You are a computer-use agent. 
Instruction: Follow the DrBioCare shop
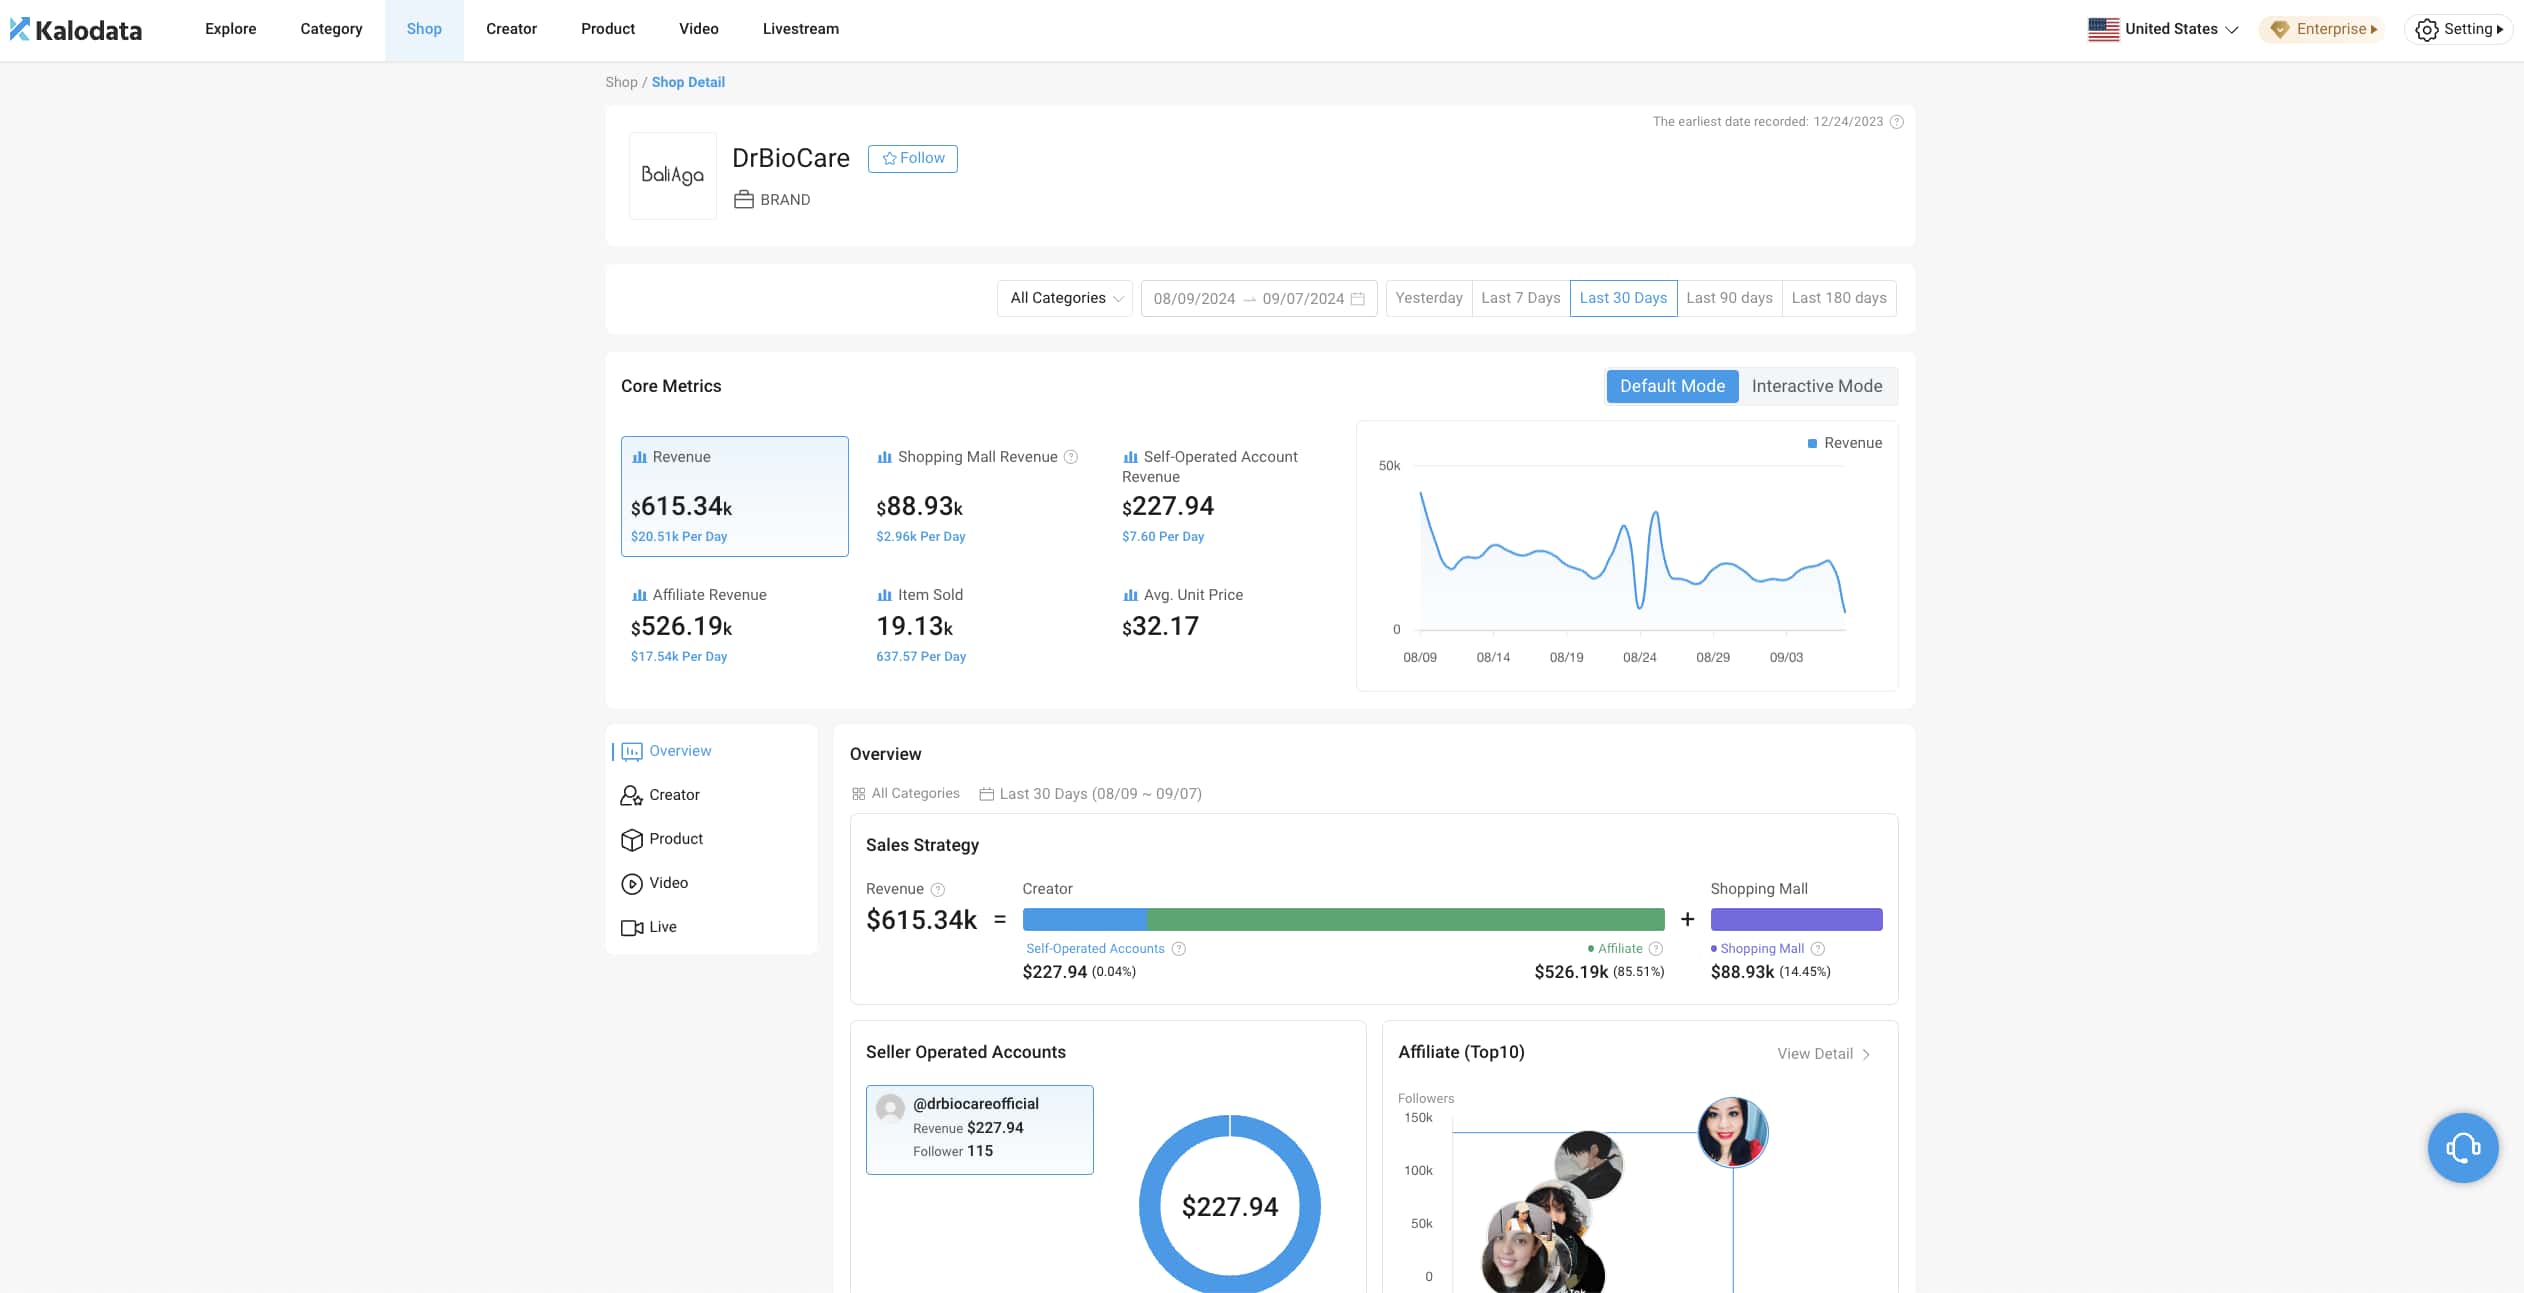click(x=912, y=158)
